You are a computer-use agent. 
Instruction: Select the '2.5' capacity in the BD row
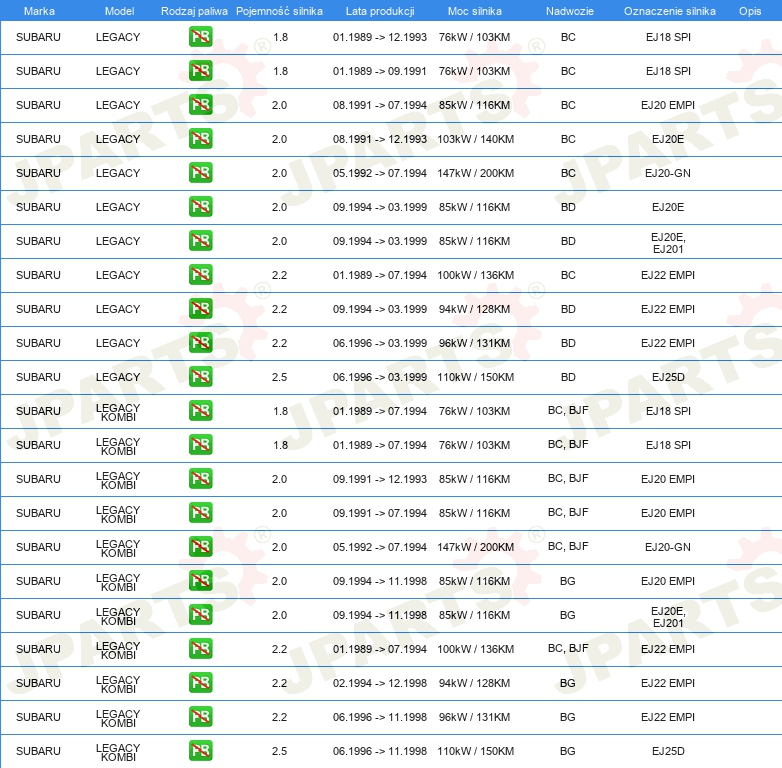pyautogui.click(x=279, y=377)
